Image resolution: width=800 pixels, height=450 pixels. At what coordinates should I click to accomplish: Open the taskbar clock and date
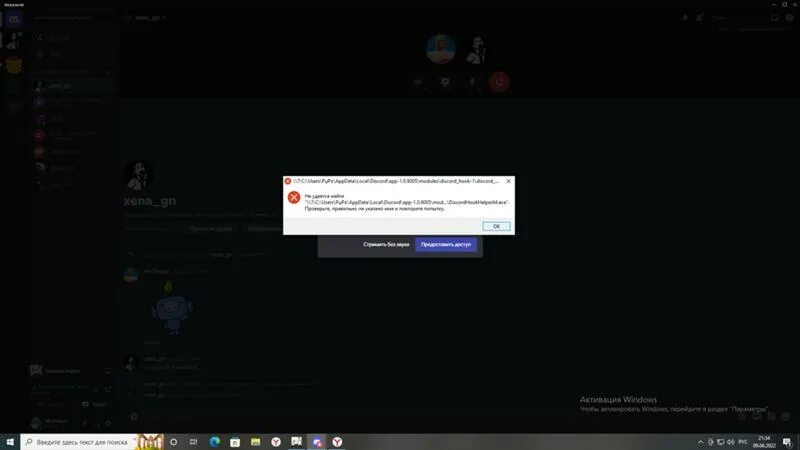pyautogui.click(x=764, y=442)
